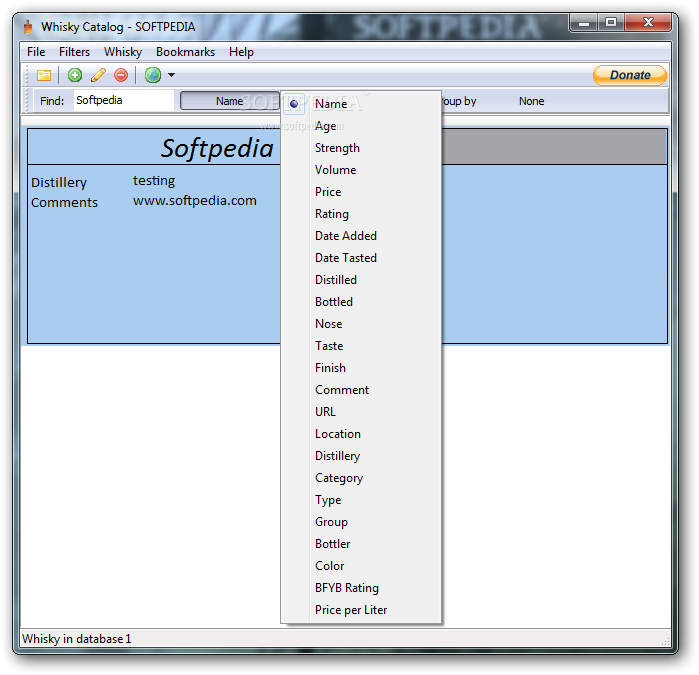Click the Comments label in entry
699x675 pixels.
click(64, 202)
